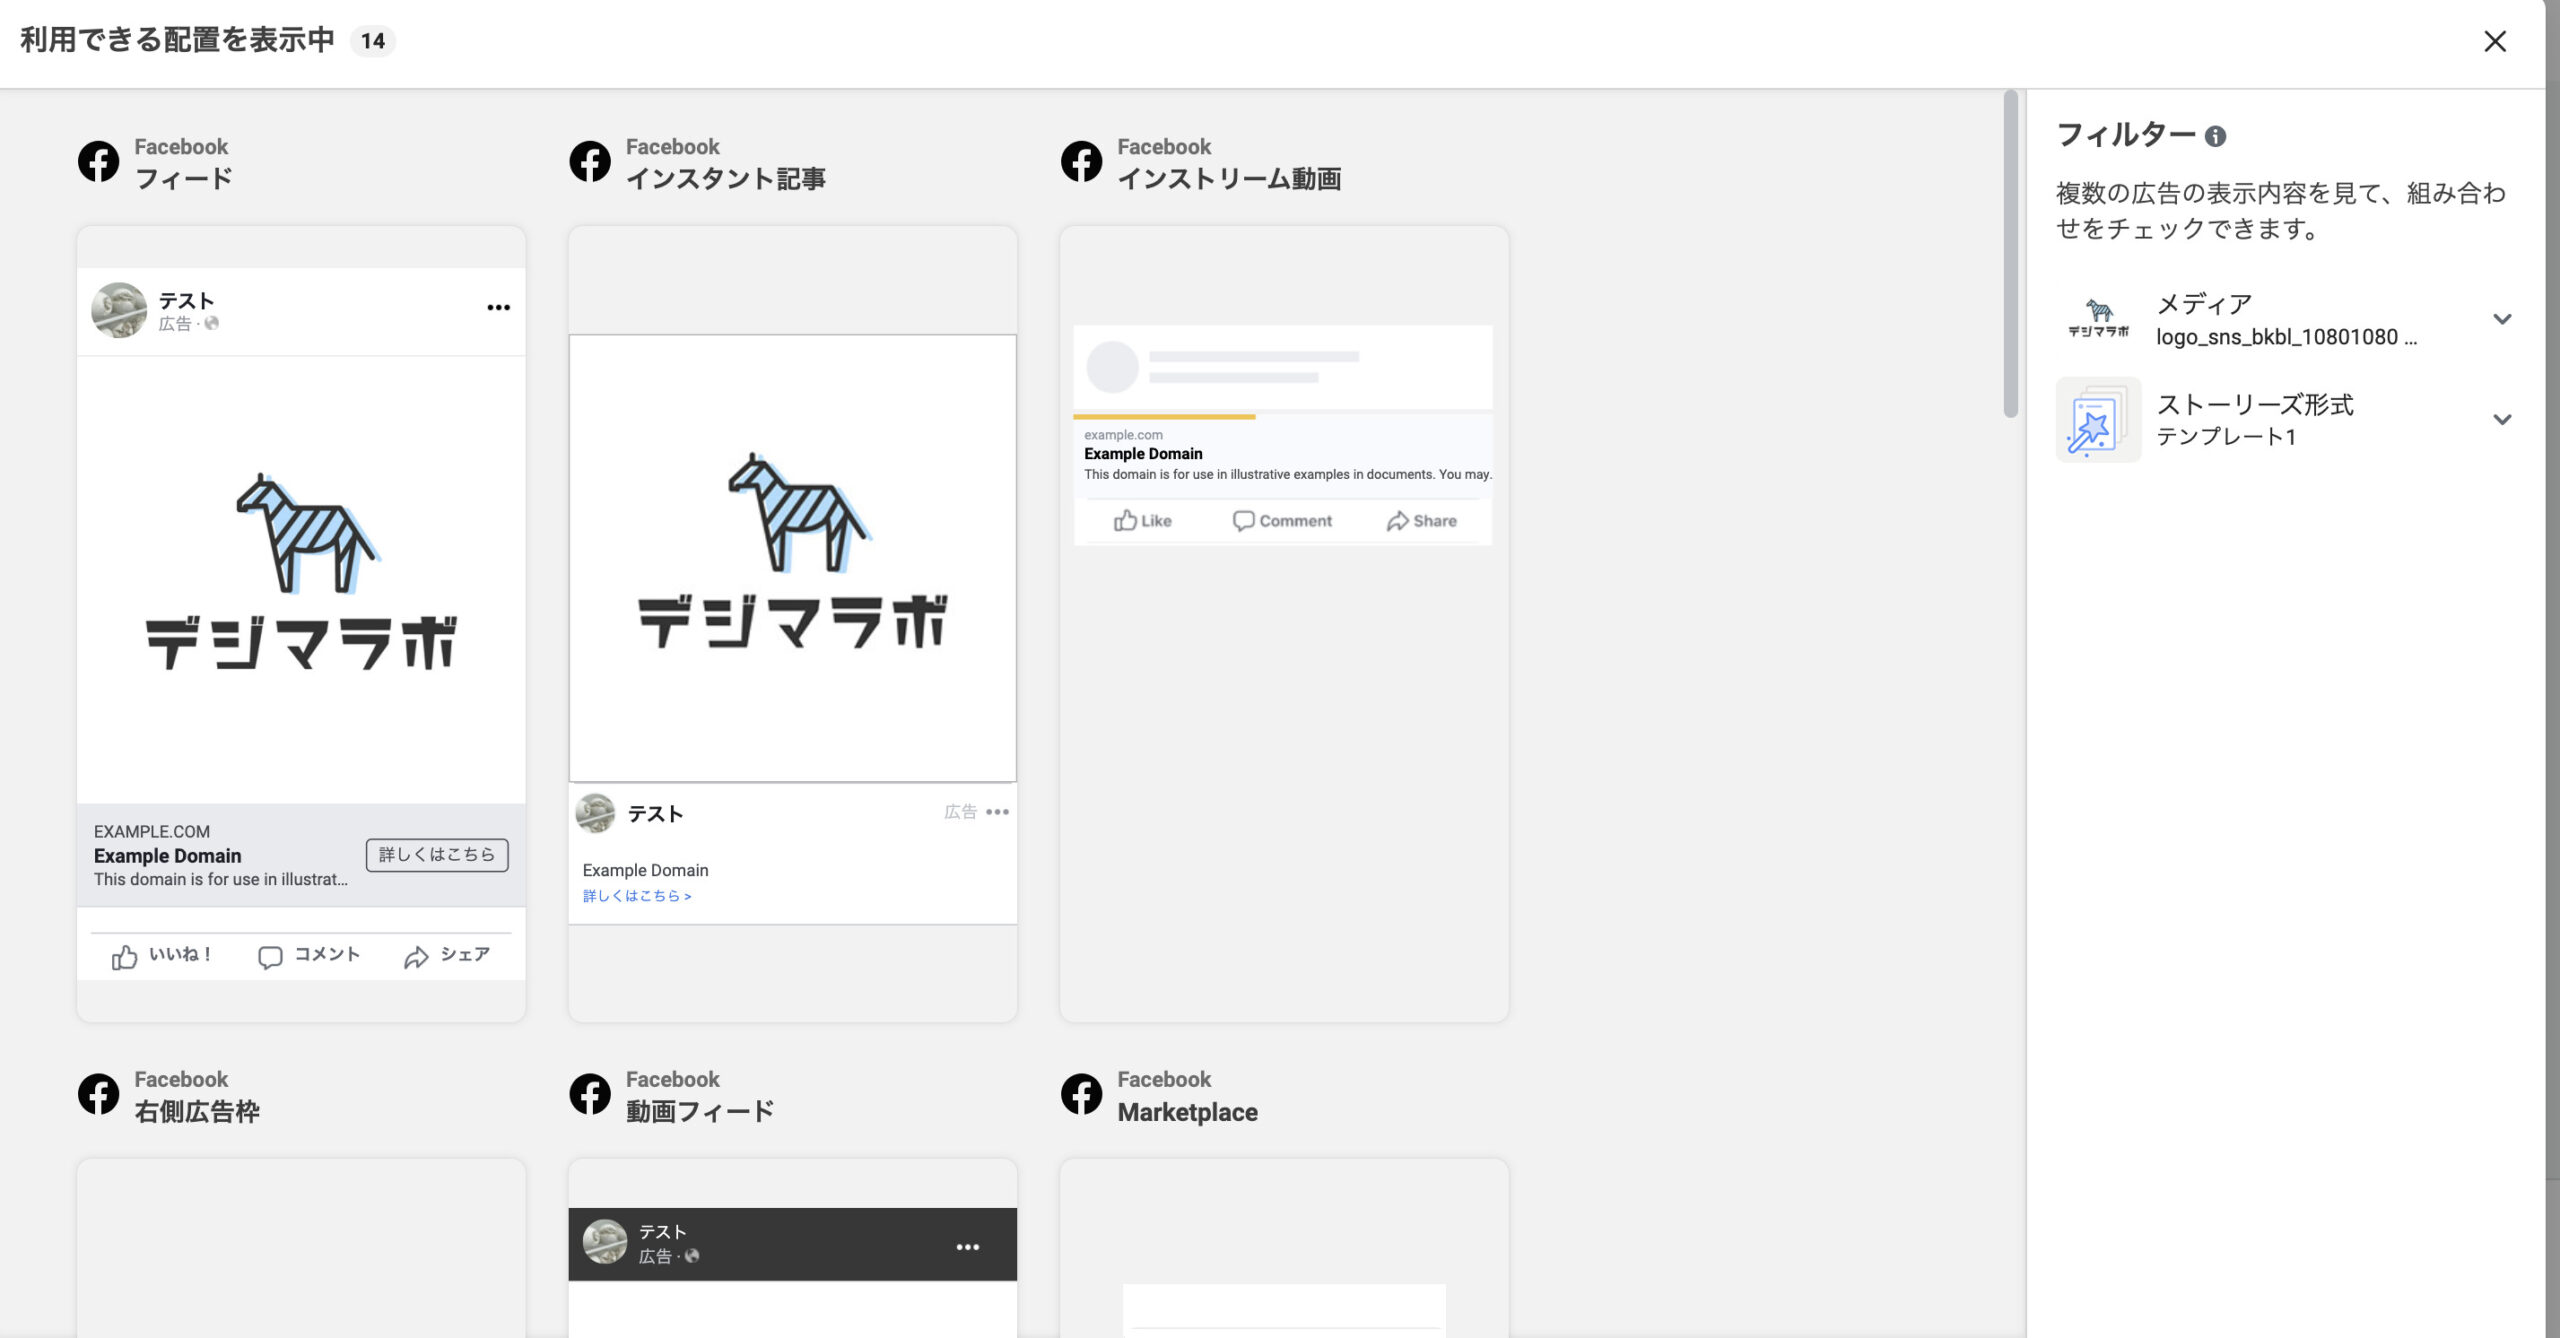The width and height of the screenshot is (2560, 1338).
Task: Click the vertical scrollbar of preview list
Action: tap(2010, 254)
